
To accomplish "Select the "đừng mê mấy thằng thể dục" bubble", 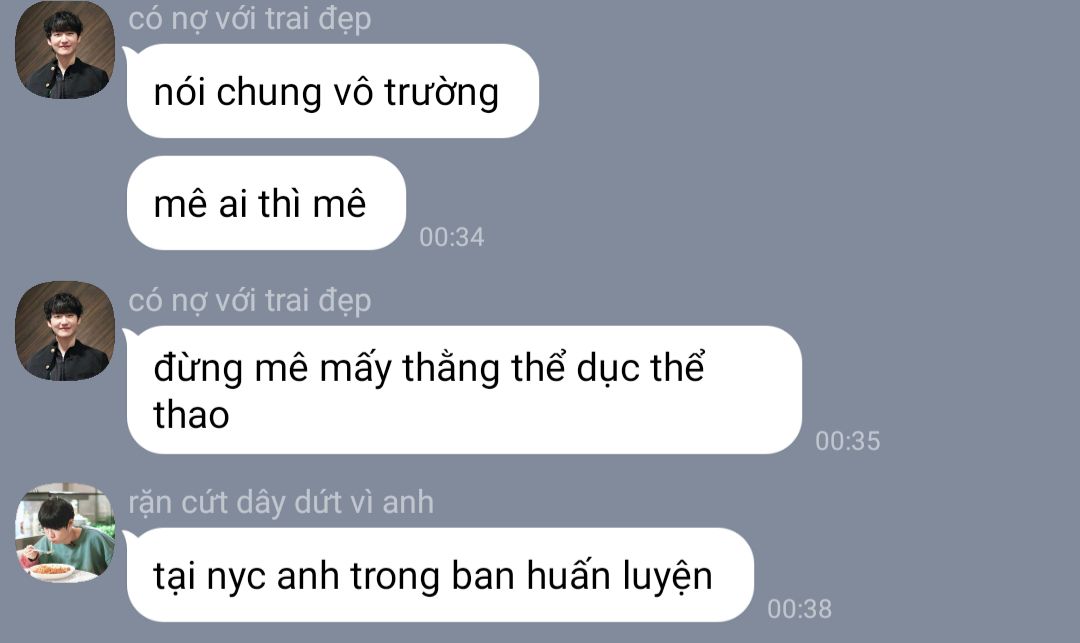I will coord(464,390).
